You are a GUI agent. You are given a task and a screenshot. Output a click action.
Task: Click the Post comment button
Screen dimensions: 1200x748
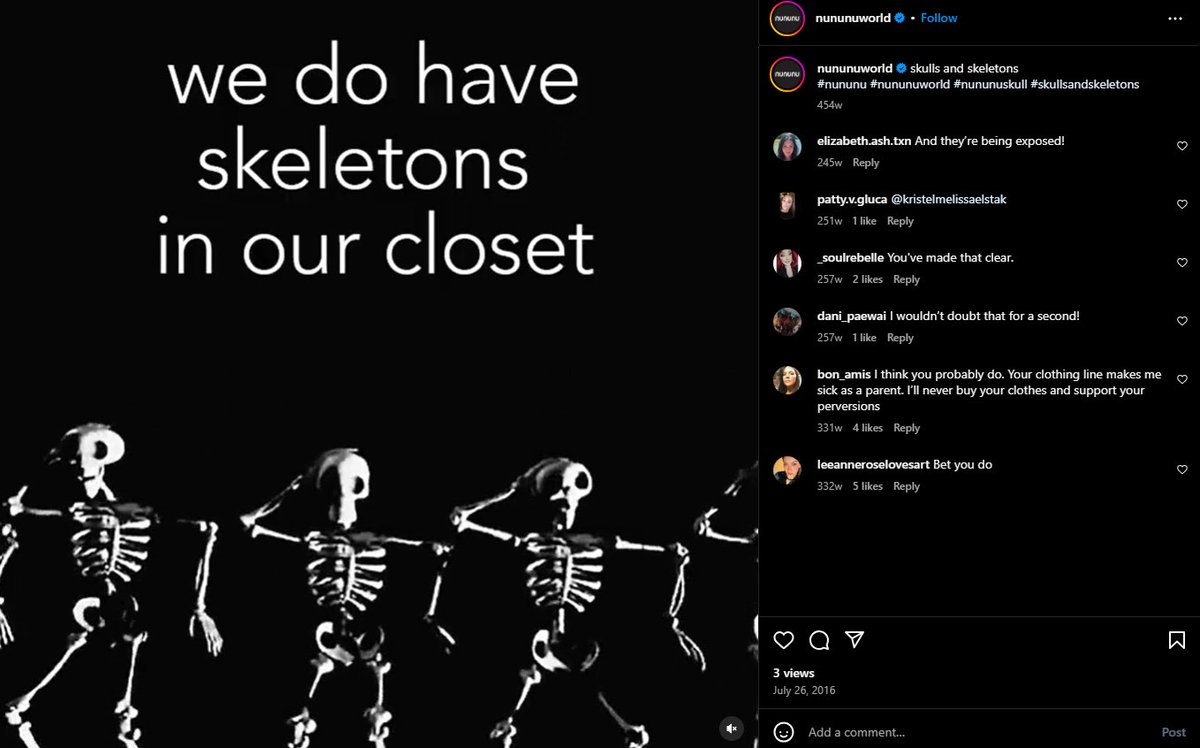tap(1173, 732)
